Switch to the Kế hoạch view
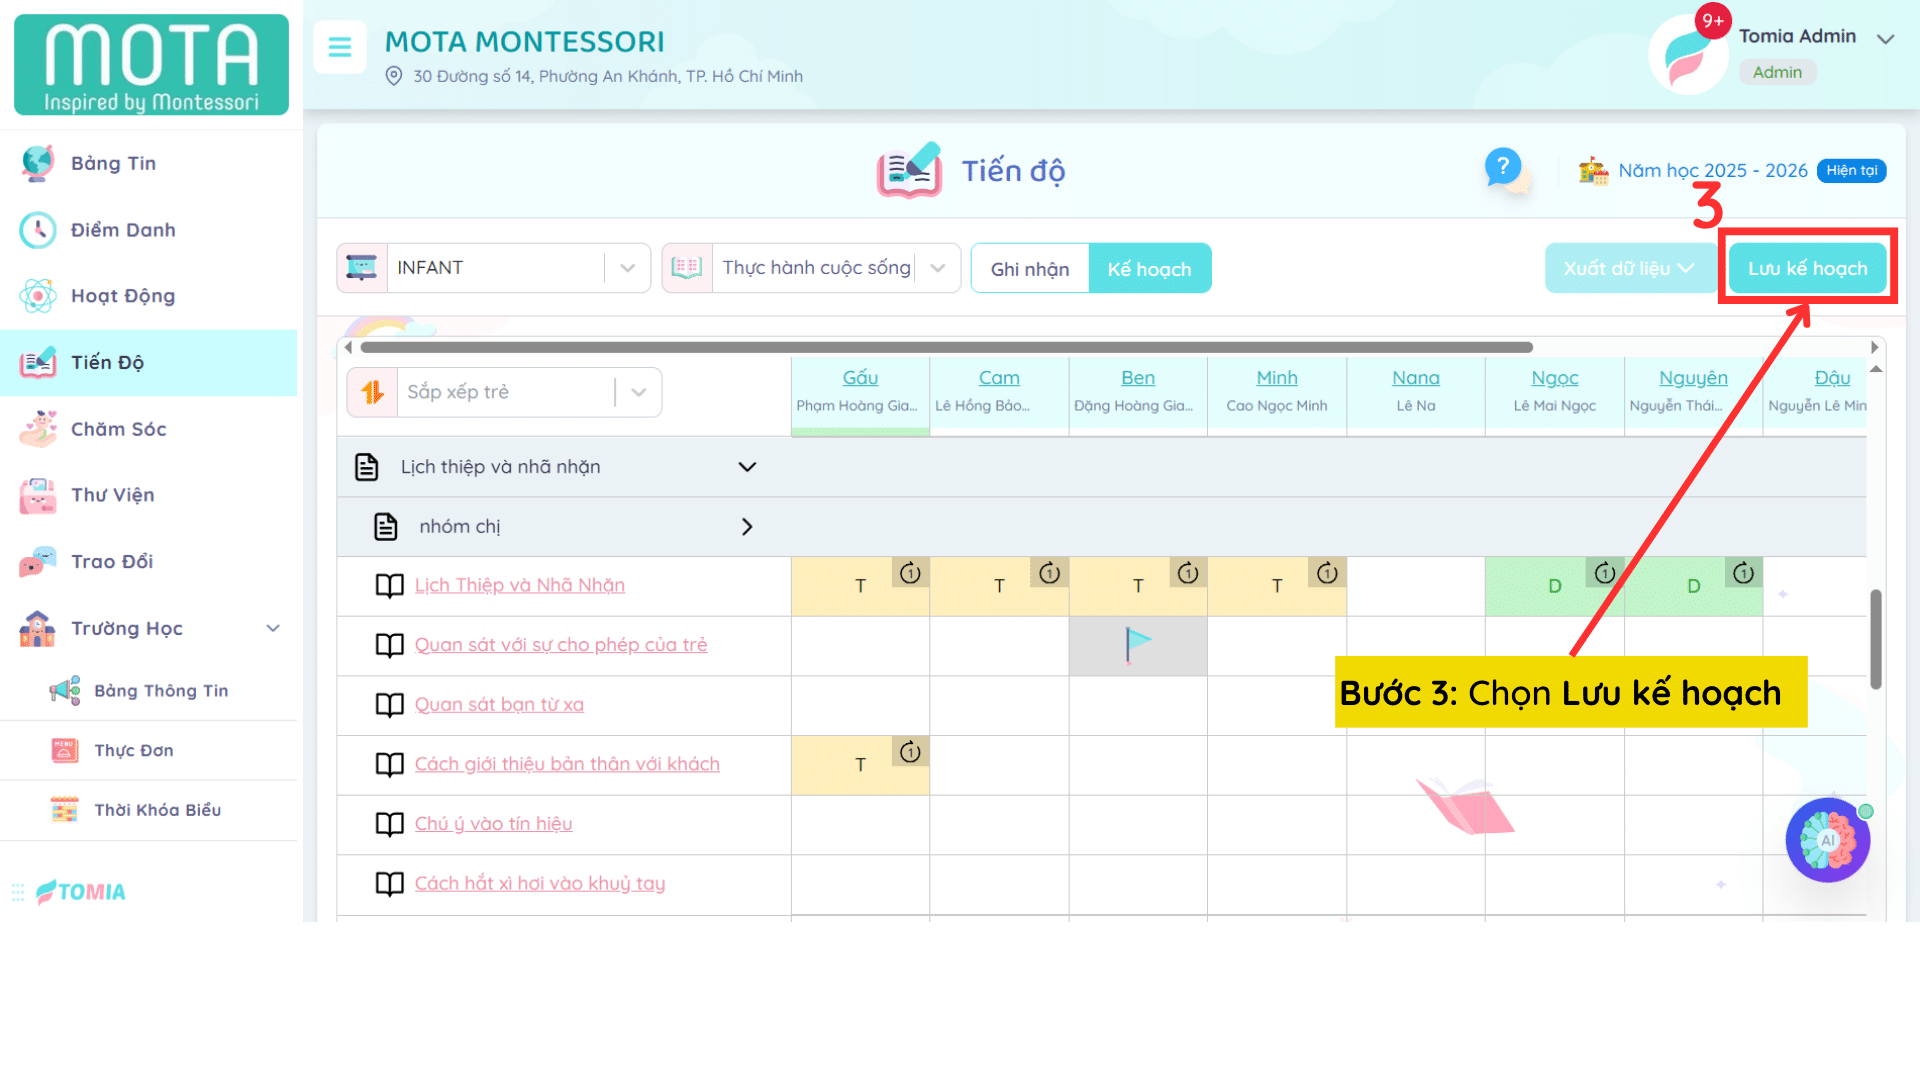This screenshot has width=1920, height=1080. coord(1149,269)
